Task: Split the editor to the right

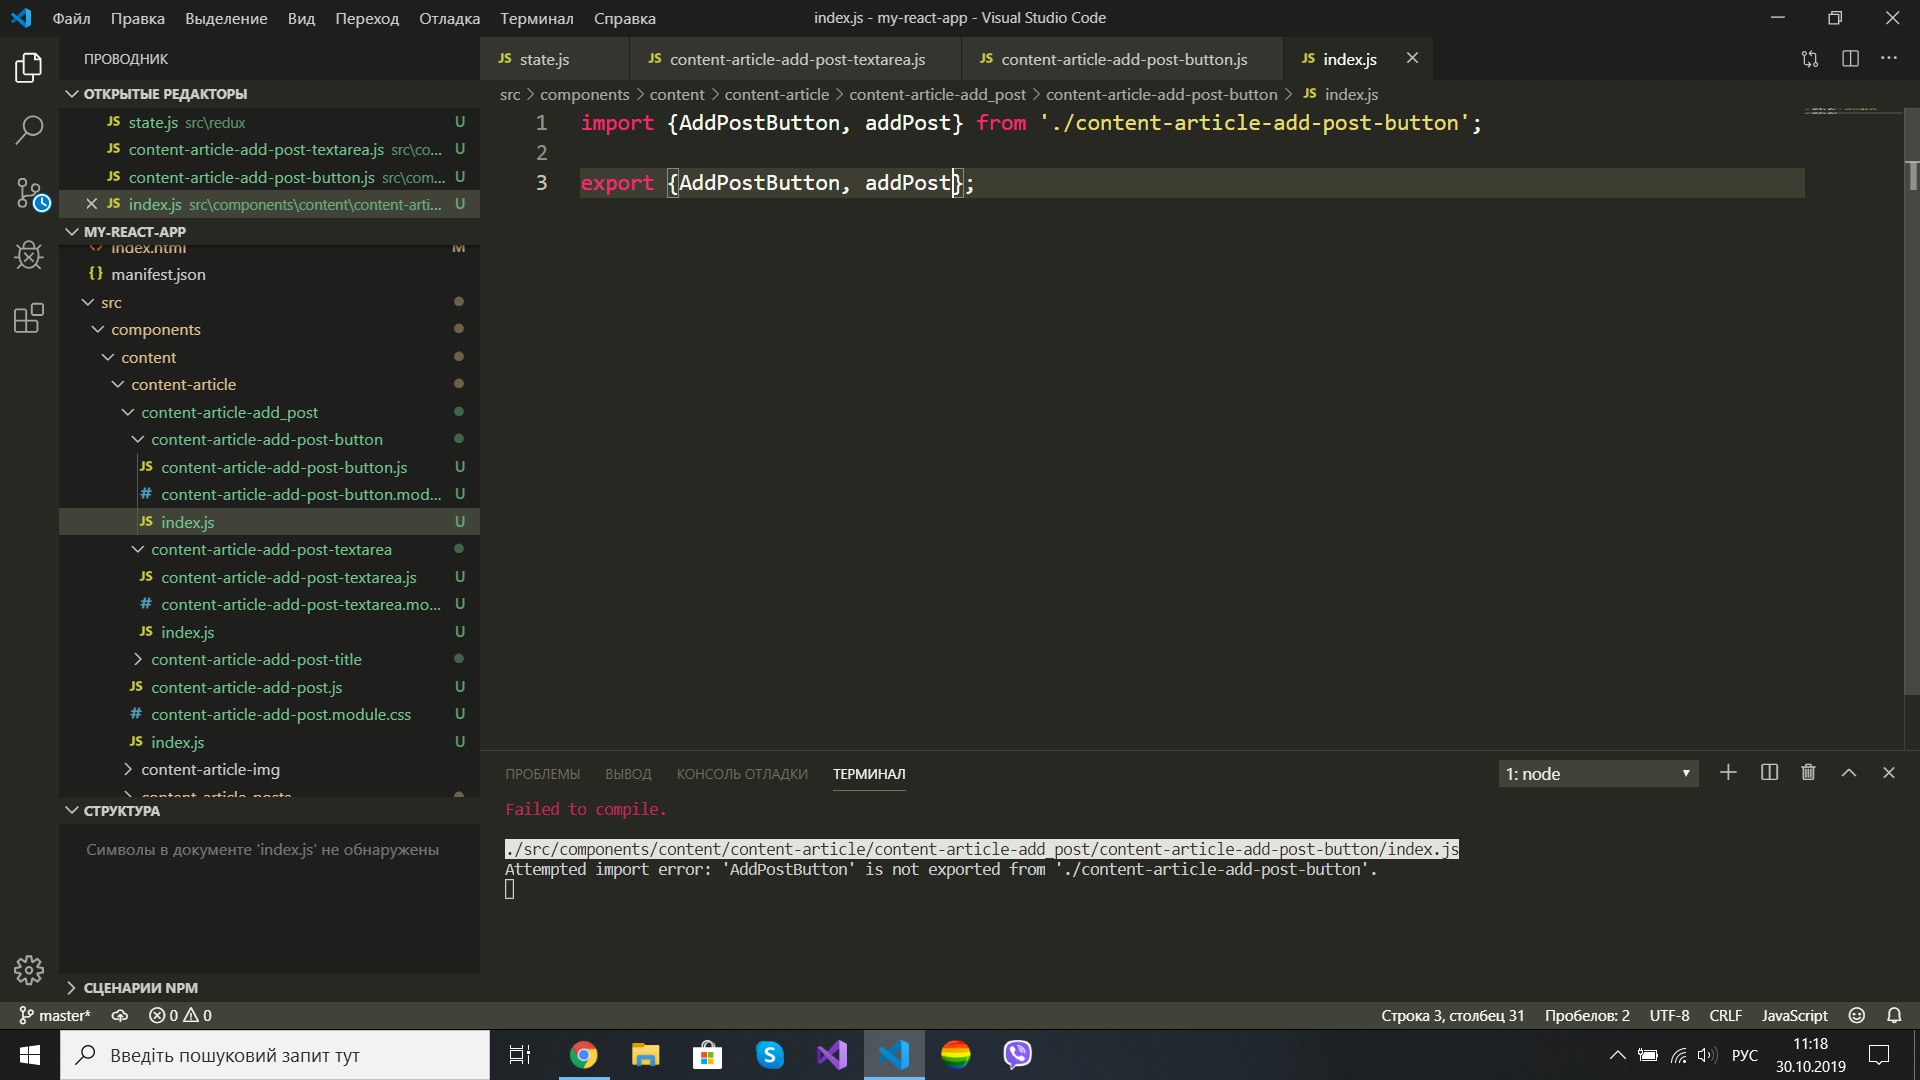Action: [x=1850, y=59]
